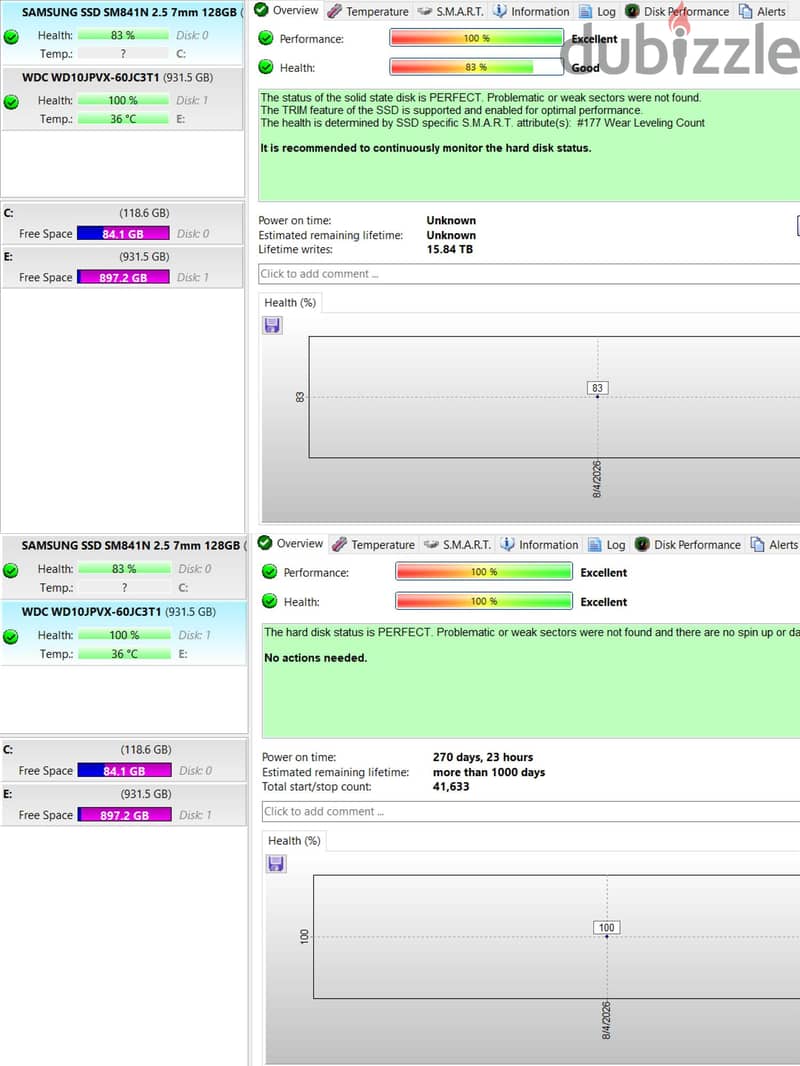Select Samsung SSD SM841N disk in lower list
This screenshot has height=1066, width=800.
point(124,566)
